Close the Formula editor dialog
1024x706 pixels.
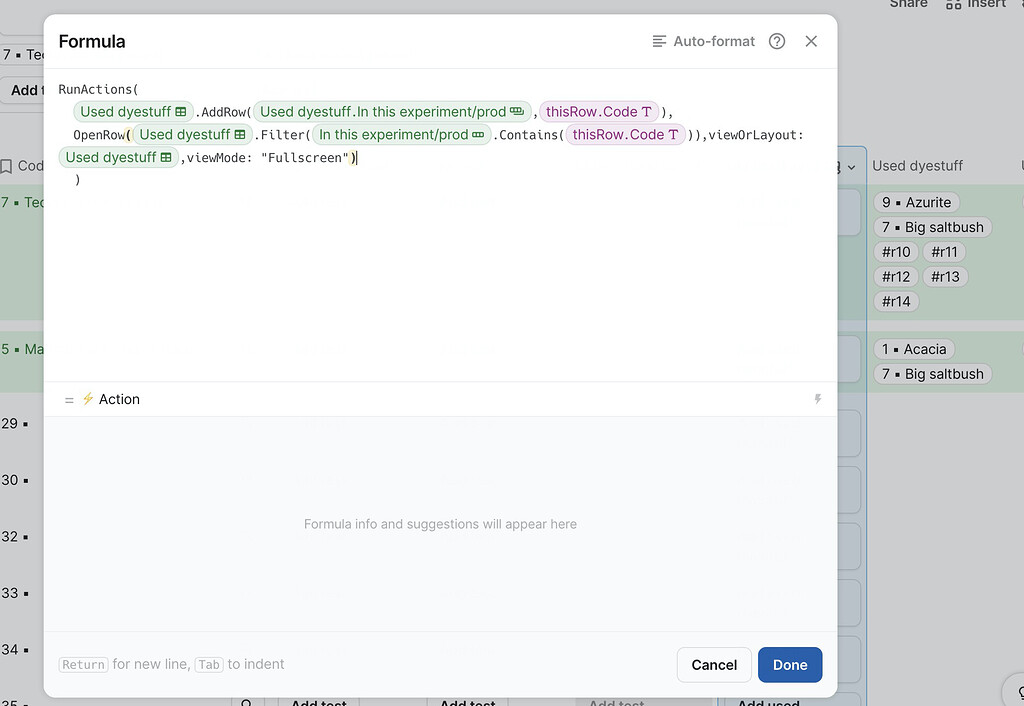[x=811, y=41]
